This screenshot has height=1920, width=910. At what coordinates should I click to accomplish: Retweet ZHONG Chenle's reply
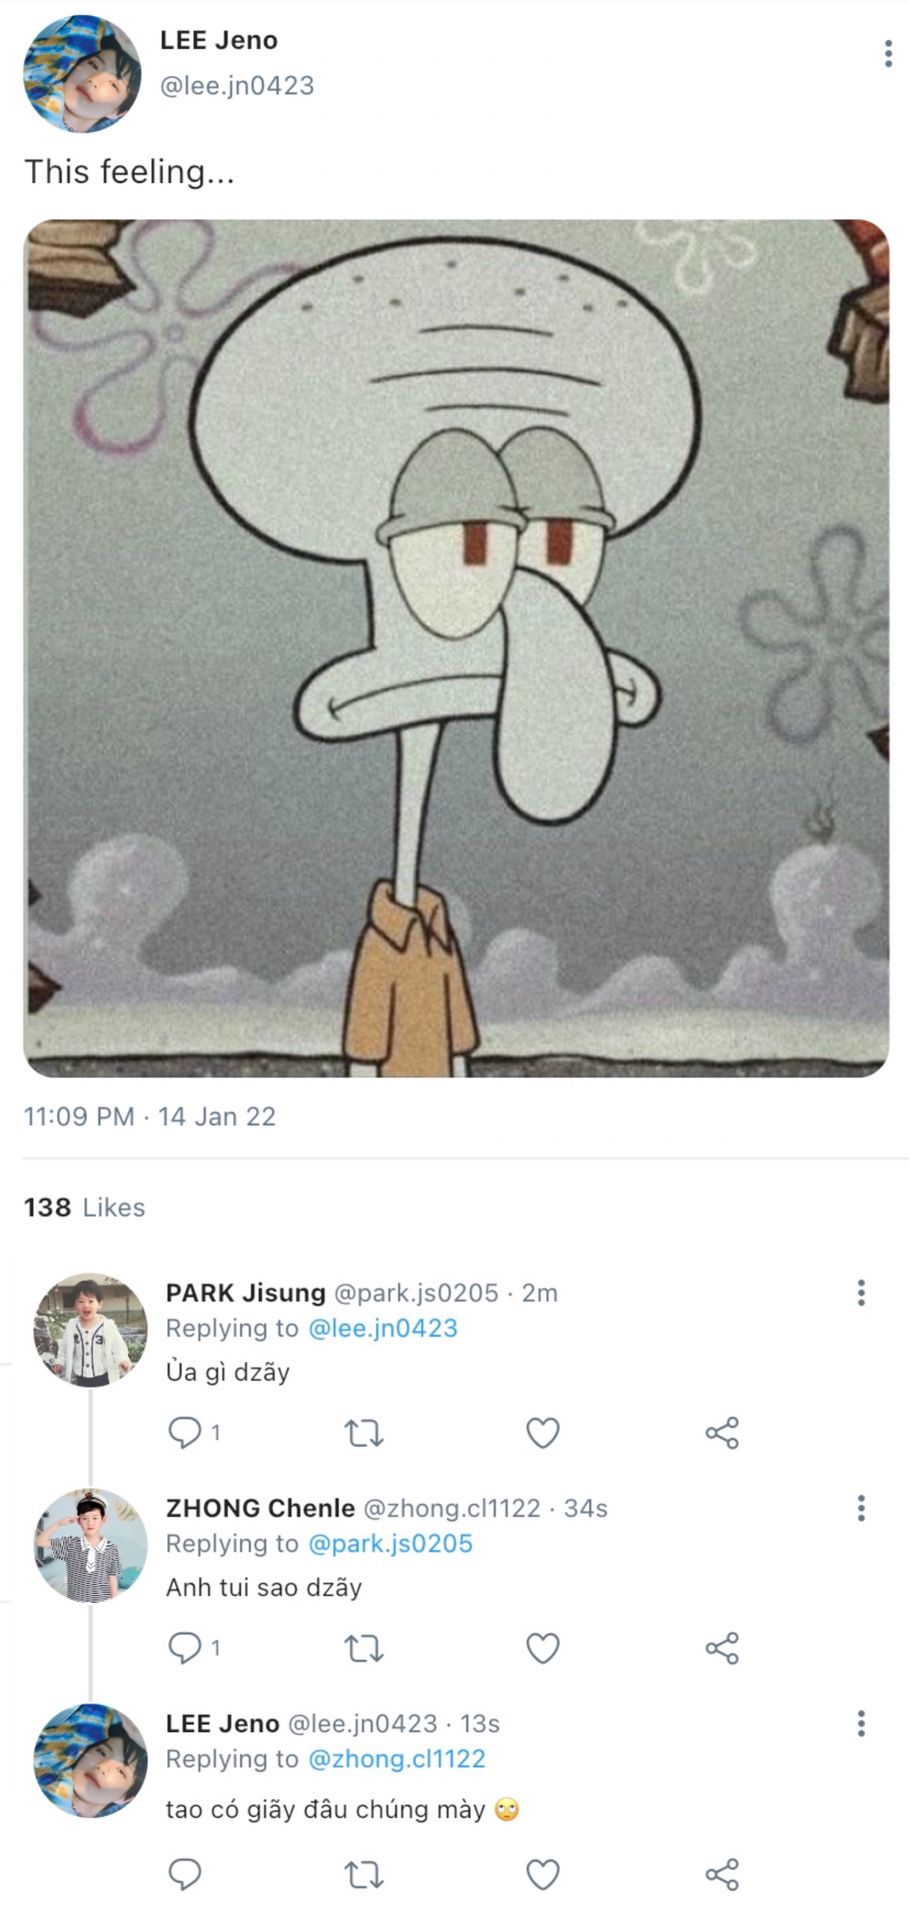point(364,1649)
